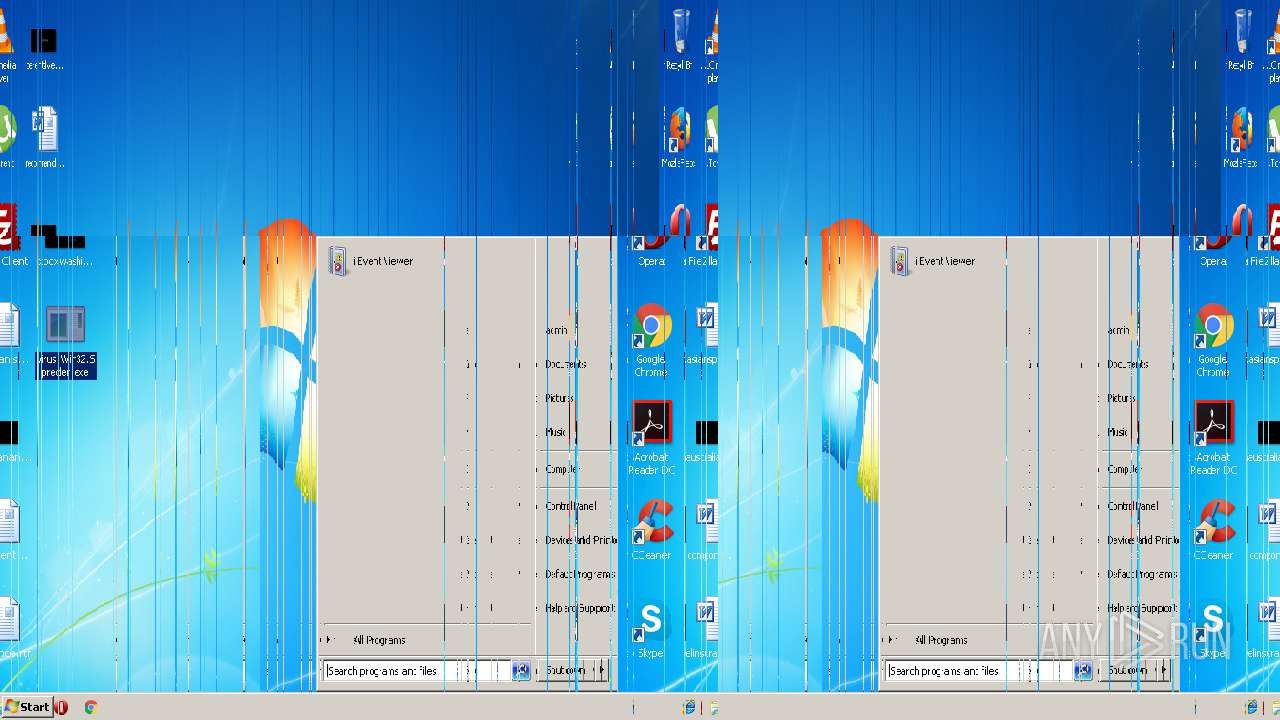This screenshot has height=720, width=1280.
Task: Select CCleaner desktop icon in right copy
Action: tap(1213, 530)
